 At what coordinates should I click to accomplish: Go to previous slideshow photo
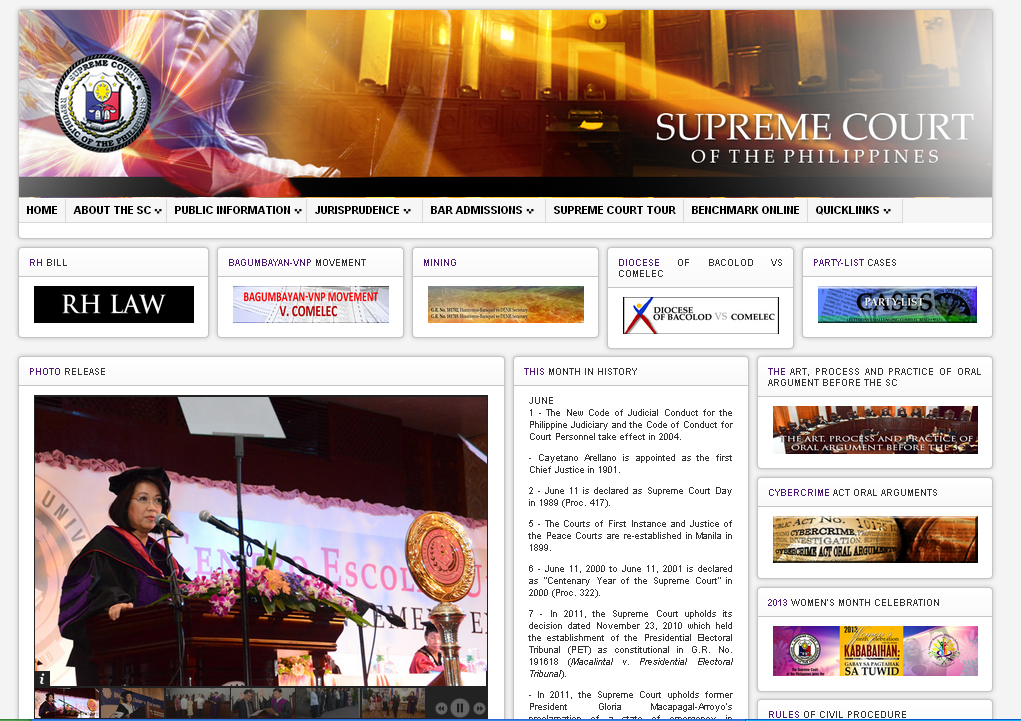point(441,708)
